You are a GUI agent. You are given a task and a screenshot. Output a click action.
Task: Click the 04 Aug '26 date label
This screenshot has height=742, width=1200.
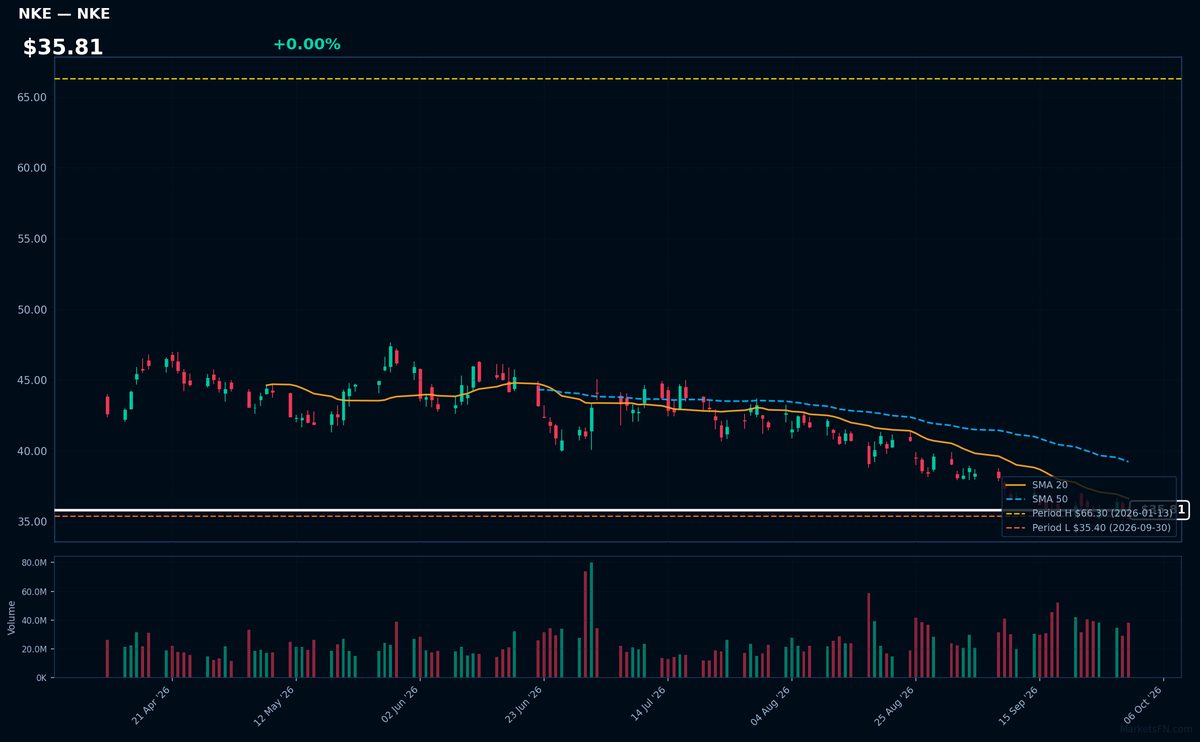click(770, 705)
